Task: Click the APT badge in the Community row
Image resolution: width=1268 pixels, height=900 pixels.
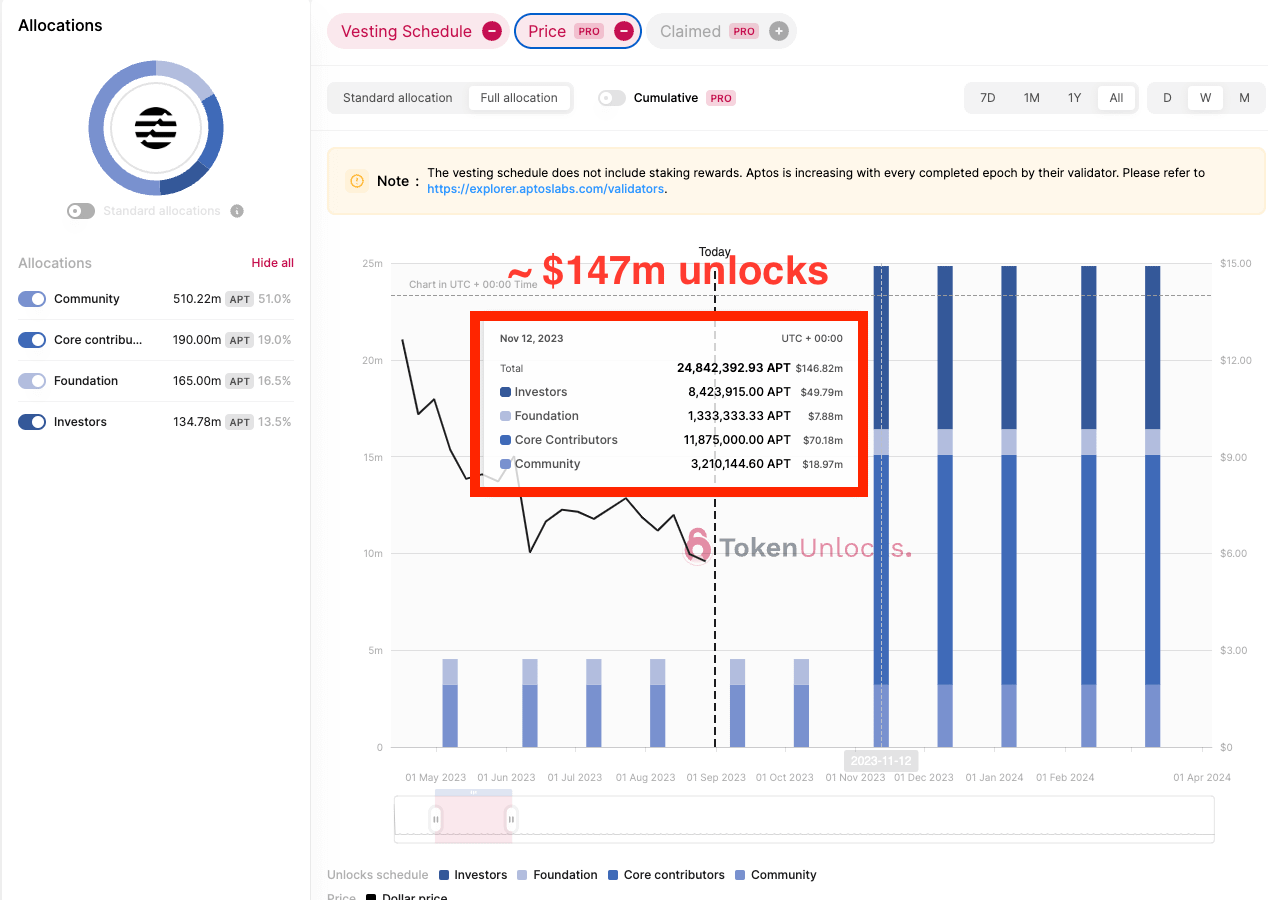Action: coord(240,299)
